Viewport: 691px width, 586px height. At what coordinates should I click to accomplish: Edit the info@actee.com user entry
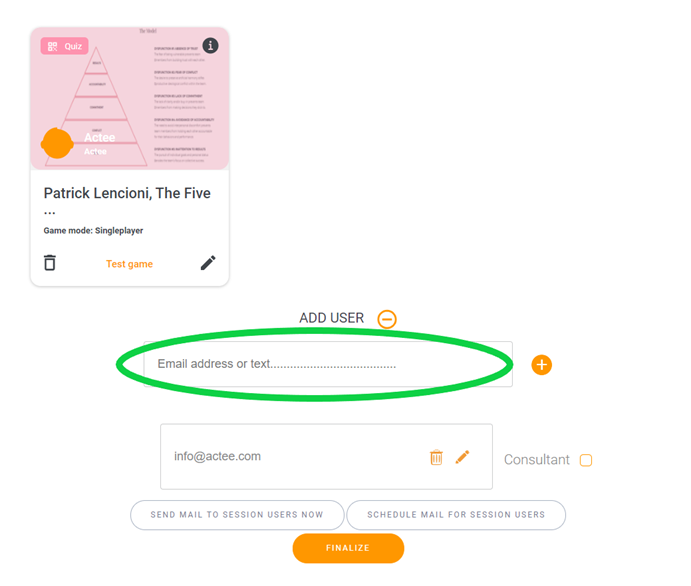[x=462, y=457]
